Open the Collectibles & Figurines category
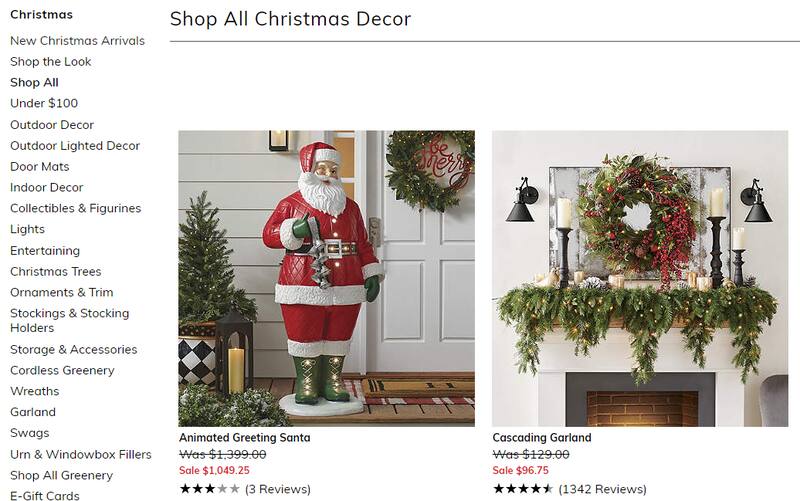The image size is (800, 501). point(76,208)
